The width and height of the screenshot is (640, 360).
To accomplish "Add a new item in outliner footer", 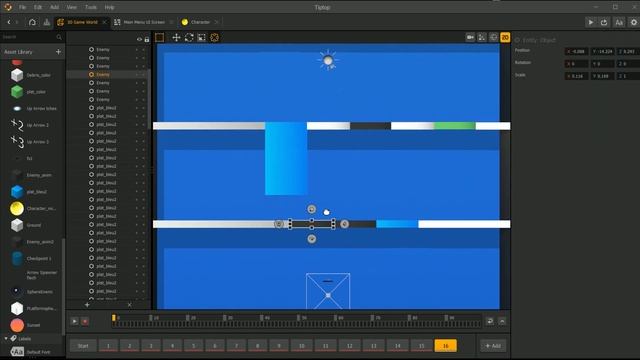I will pyautogui.click(x=87, y=304).
